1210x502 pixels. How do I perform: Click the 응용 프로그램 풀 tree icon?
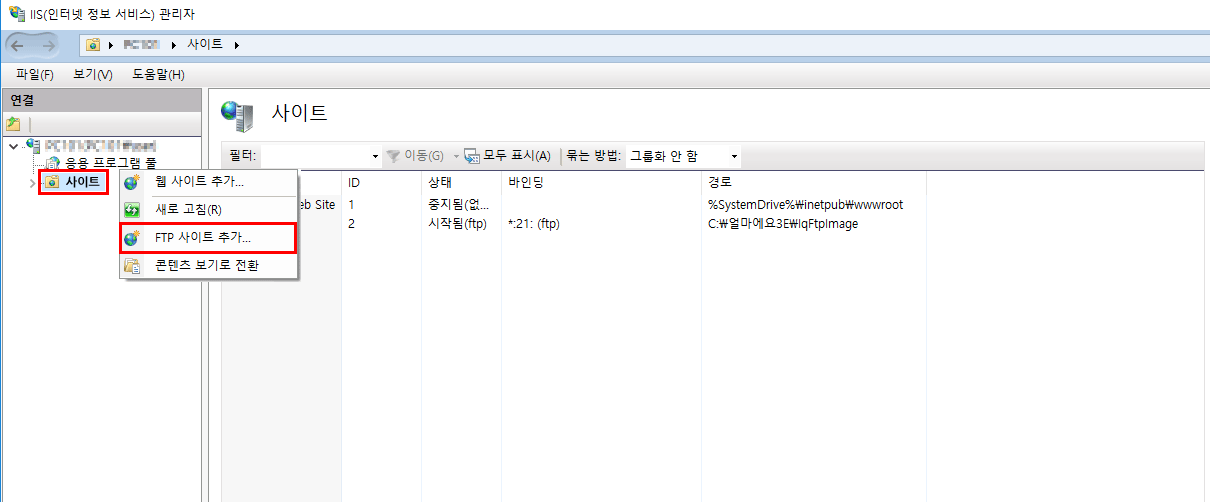(52, 162)
